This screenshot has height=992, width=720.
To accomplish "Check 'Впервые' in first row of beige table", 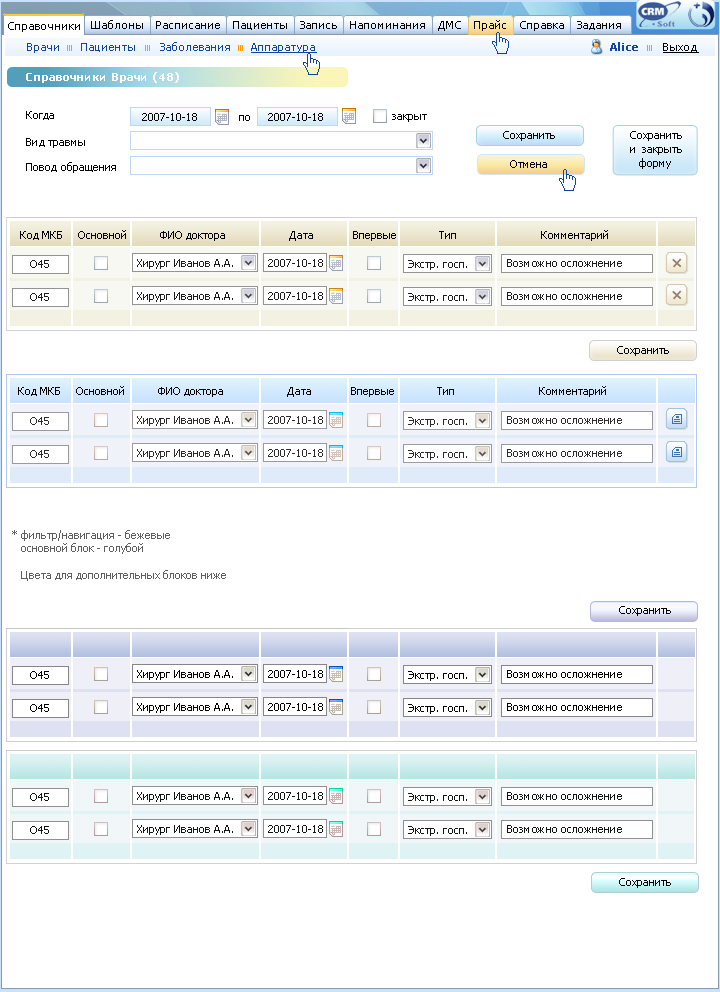I will pos(374,263).
